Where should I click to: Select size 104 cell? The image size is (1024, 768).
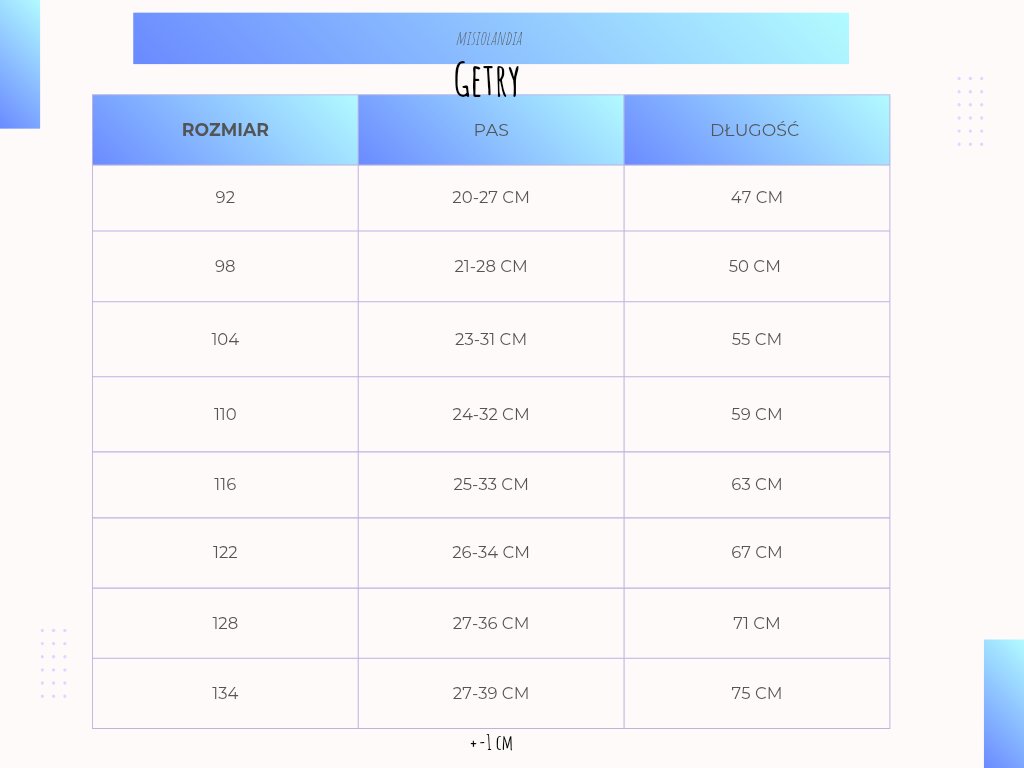(225, 339)
